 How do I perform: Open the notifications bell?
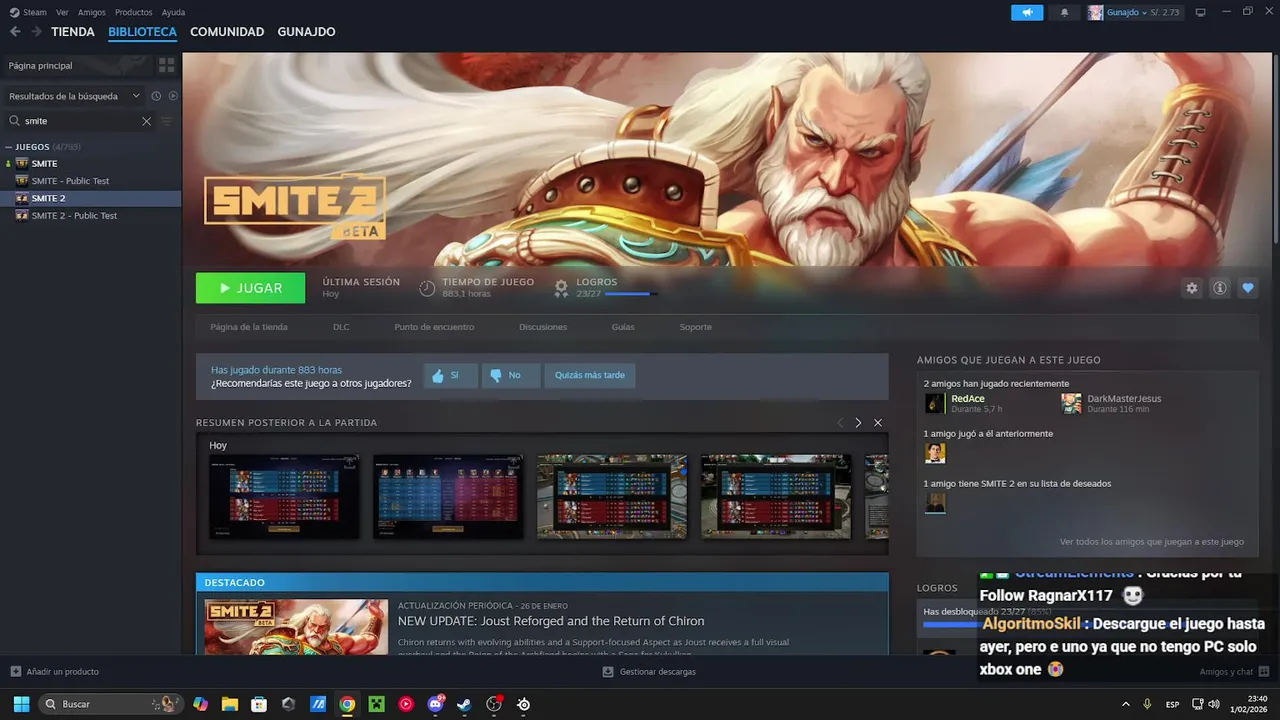tap(1064, 12)
